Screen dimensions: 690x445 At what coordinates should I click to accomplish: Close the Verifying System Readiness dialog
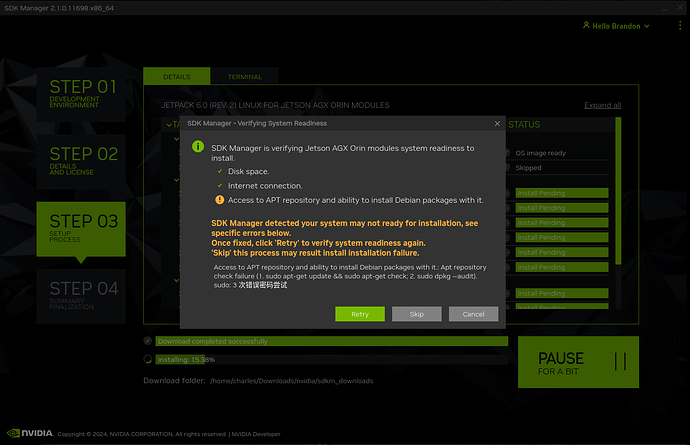(x=497, y=123)
